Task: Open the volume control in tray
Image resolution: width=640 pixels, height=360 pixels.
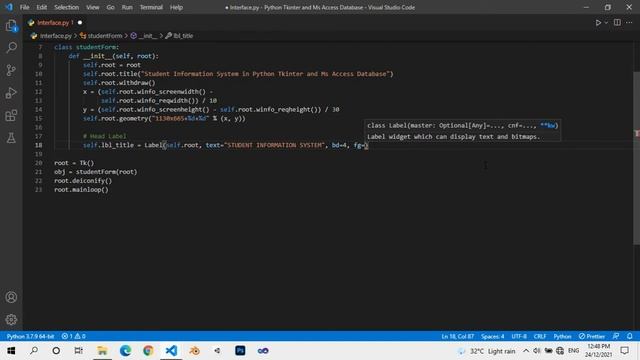Action: 537,351
